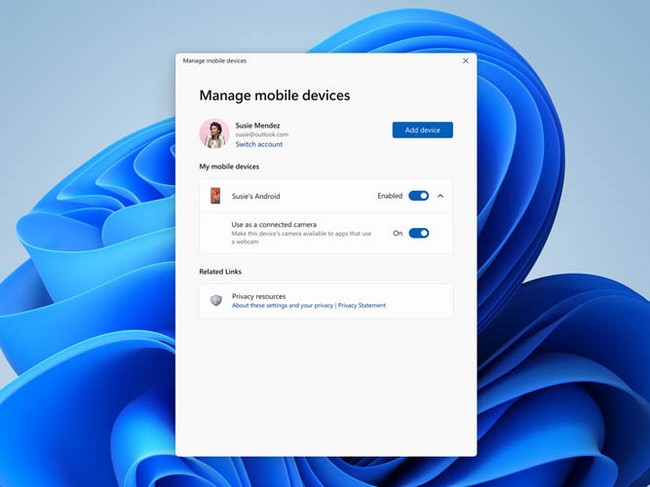Click the susie@outlook.com email address
Image resolution: width=650 pixels, height=487 pixels.
[x=262, y=135]
